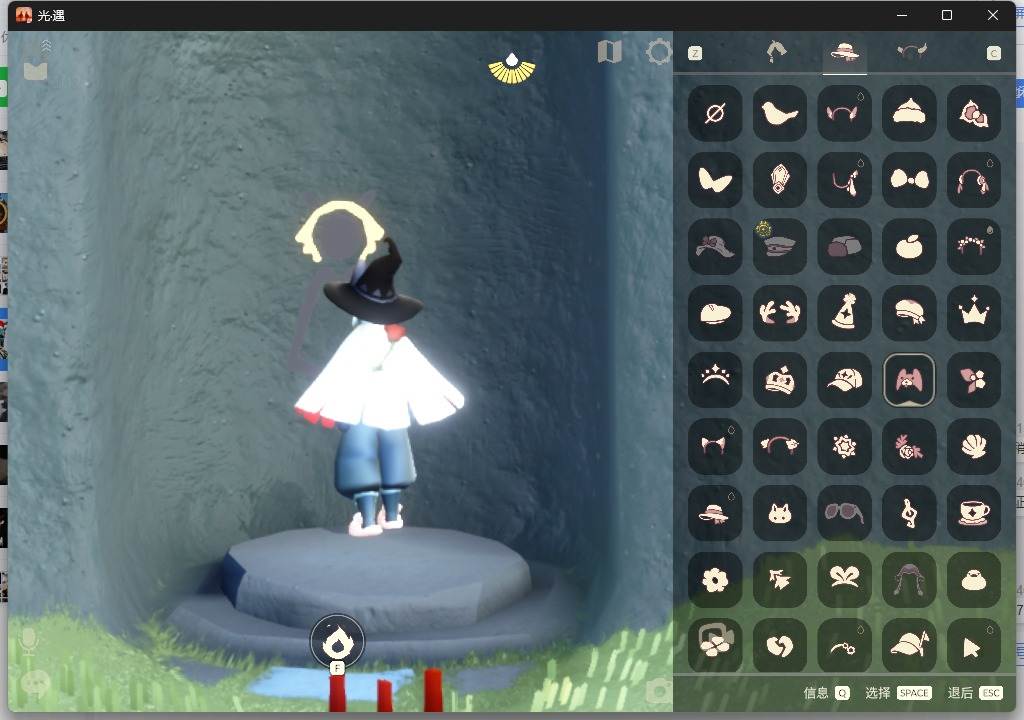Select the wide-brim hat with ribbon icon

715,246
